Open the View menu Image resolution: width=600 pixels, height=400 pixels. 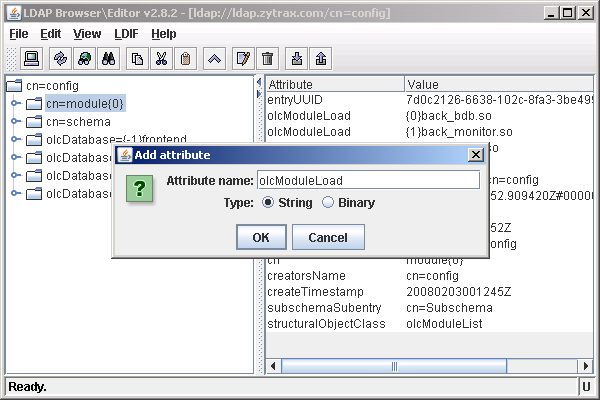[87, 34]
